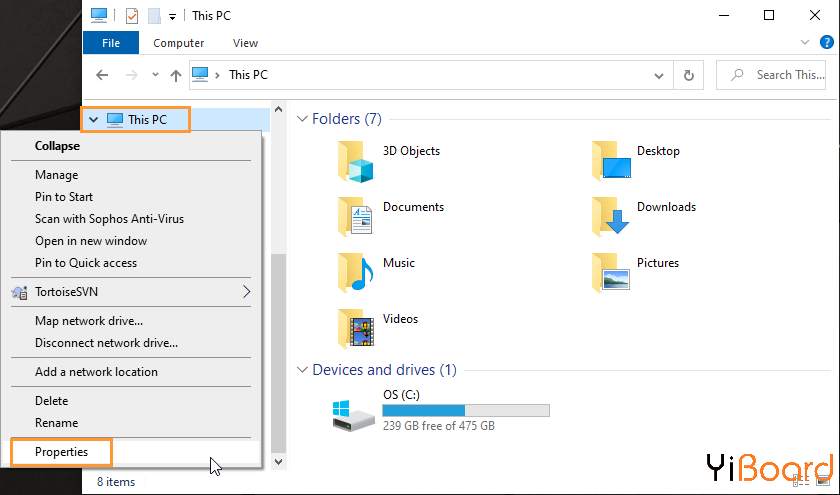Maximize the This PC window
This screenshot has height=495, width=840.
click(769, 16)
